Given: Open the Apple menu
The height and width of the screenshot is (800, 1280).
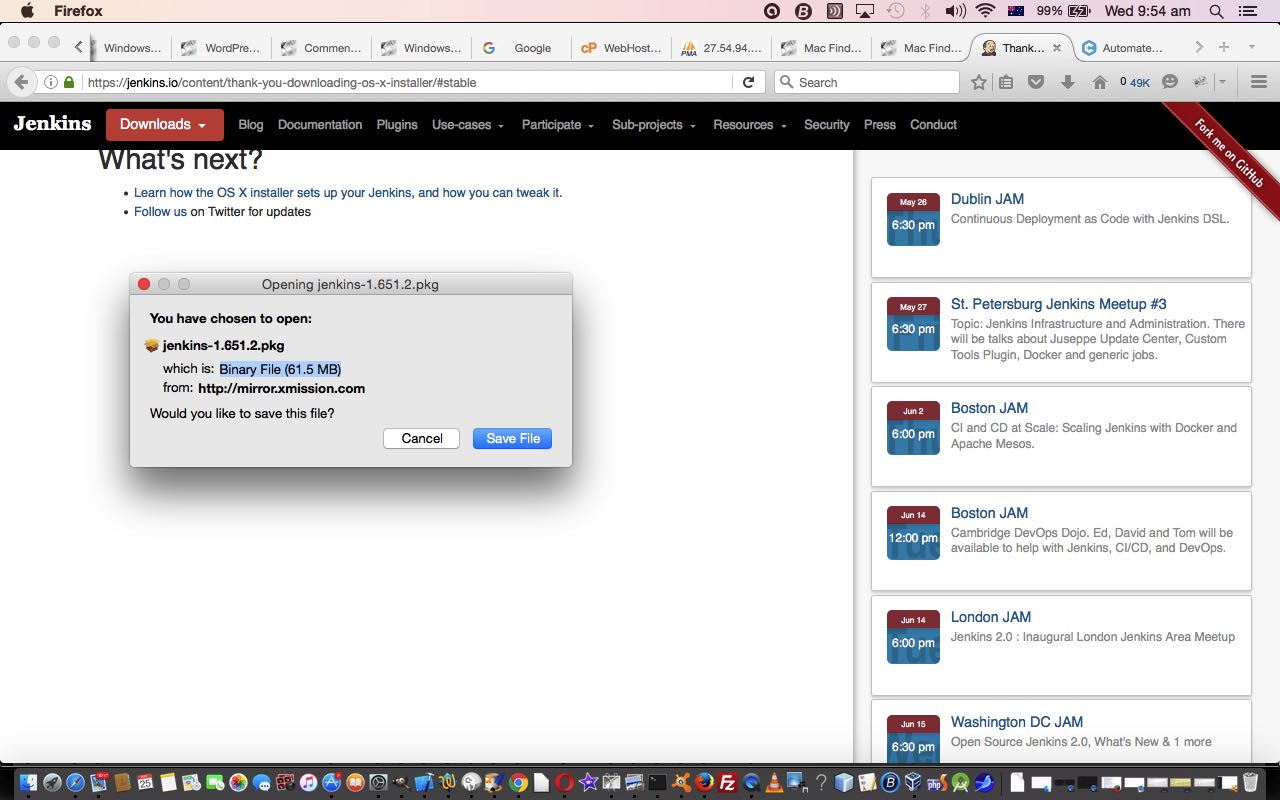Looking at the screenshot, I should pos(27,11).
